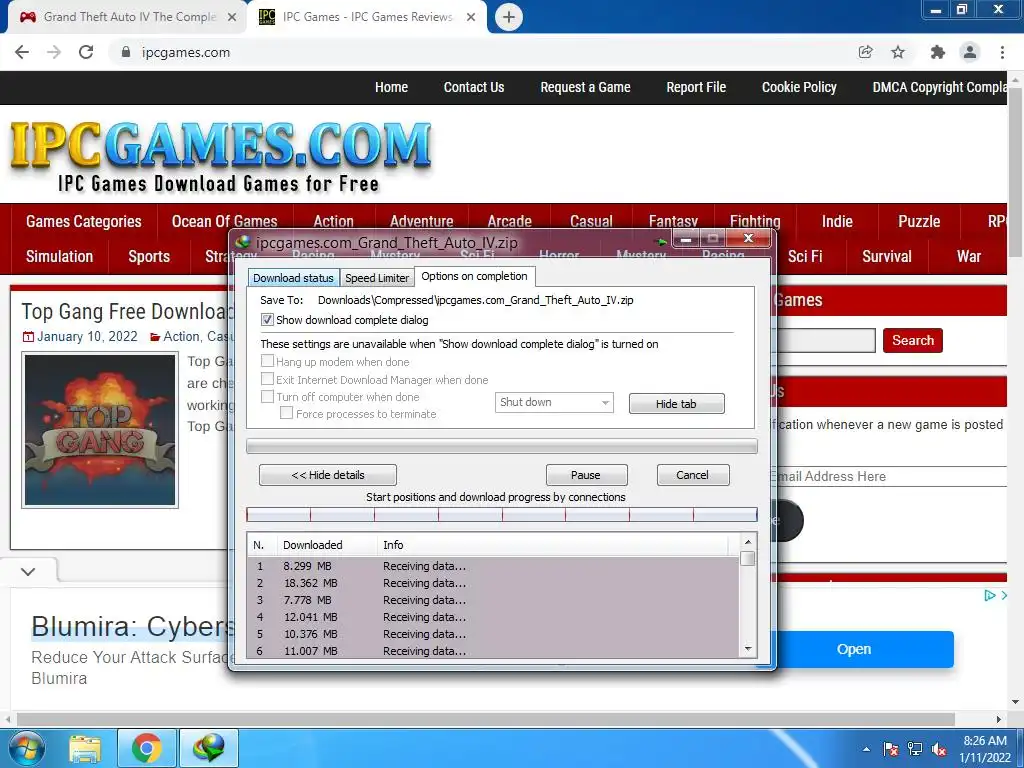This screenshot has width=1024, height=768.
Task: Toggle Force processes to terminate
Action: tap(286, 413)
